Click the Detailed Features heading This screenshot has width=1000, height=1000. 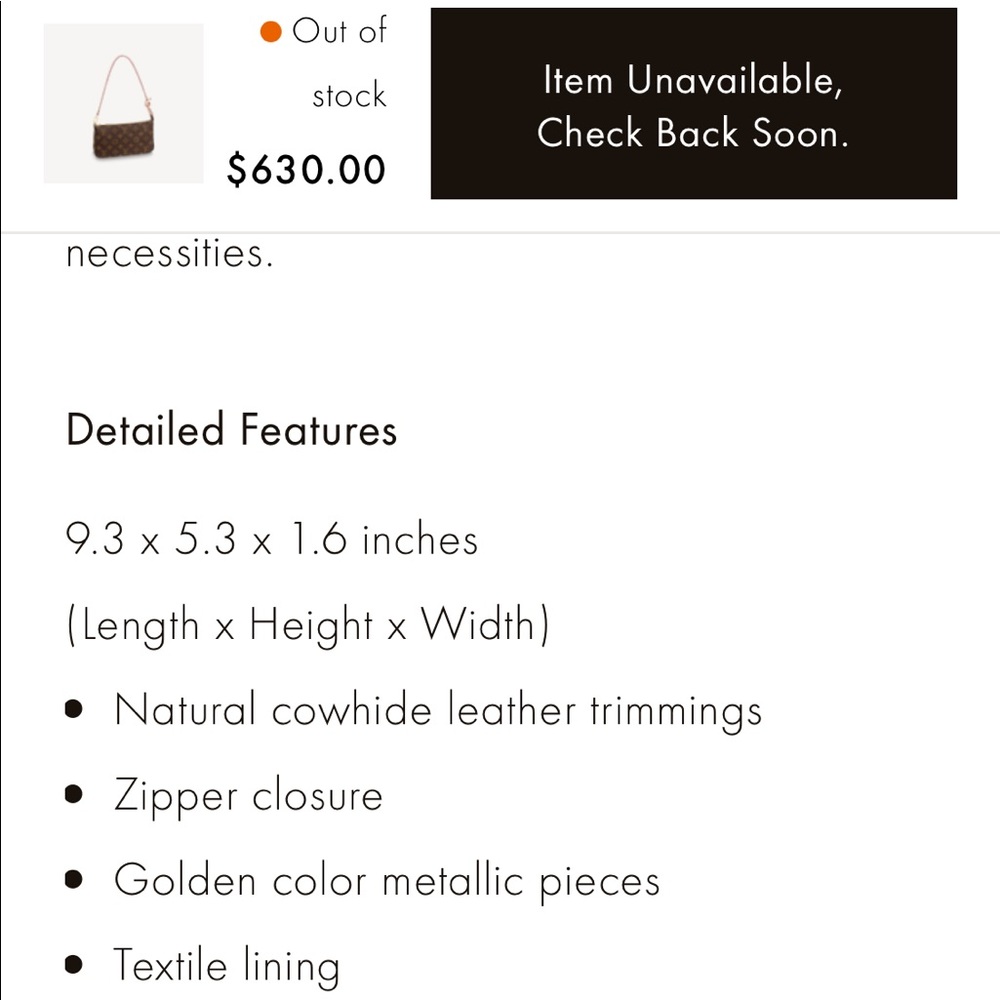232,429
